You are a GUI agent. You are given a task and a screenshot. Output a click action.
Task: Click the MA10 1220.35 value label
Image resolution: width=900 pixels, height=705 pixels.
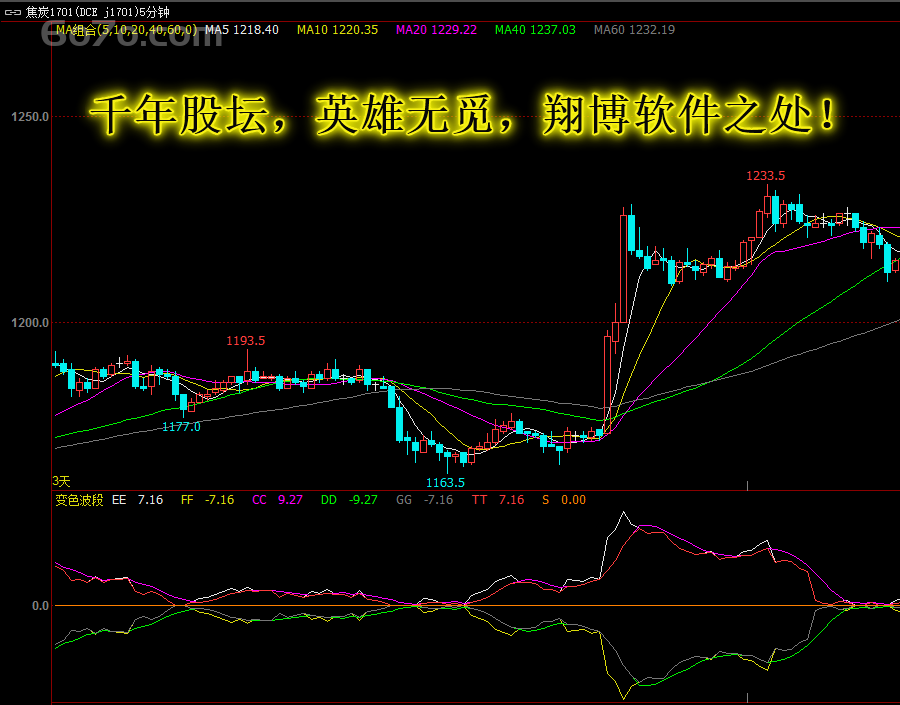[338, 30]
